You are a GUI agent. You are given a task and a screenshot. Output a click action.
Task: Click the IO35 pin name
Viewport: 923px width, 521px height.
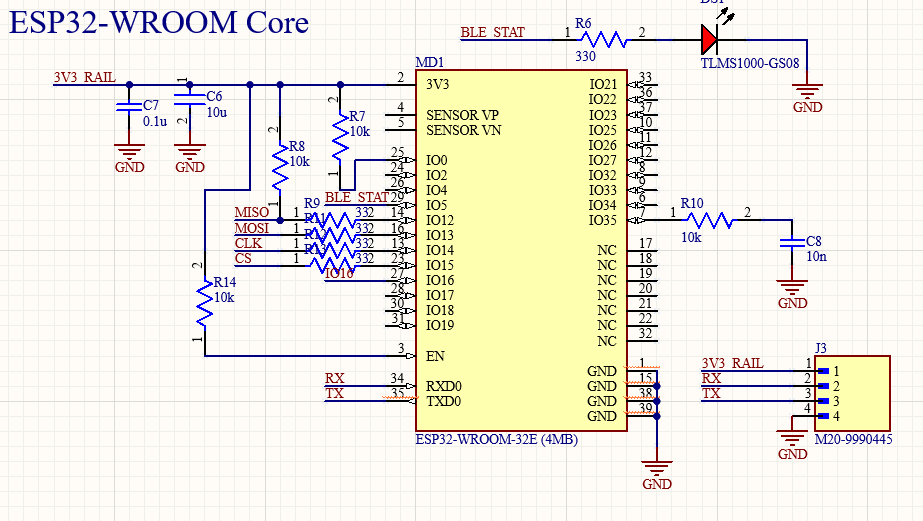[602, 220]
